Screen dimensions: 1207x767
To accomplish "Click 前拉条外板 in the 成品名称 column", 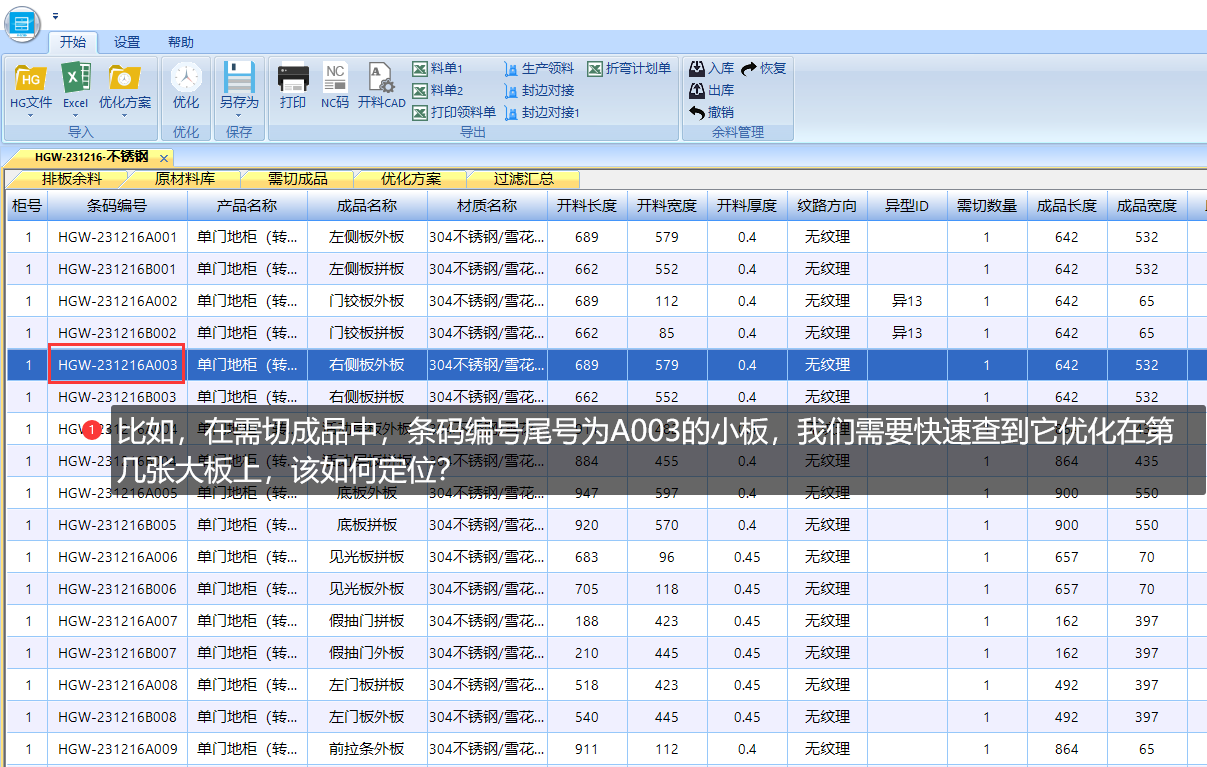I will click(367, 749).
